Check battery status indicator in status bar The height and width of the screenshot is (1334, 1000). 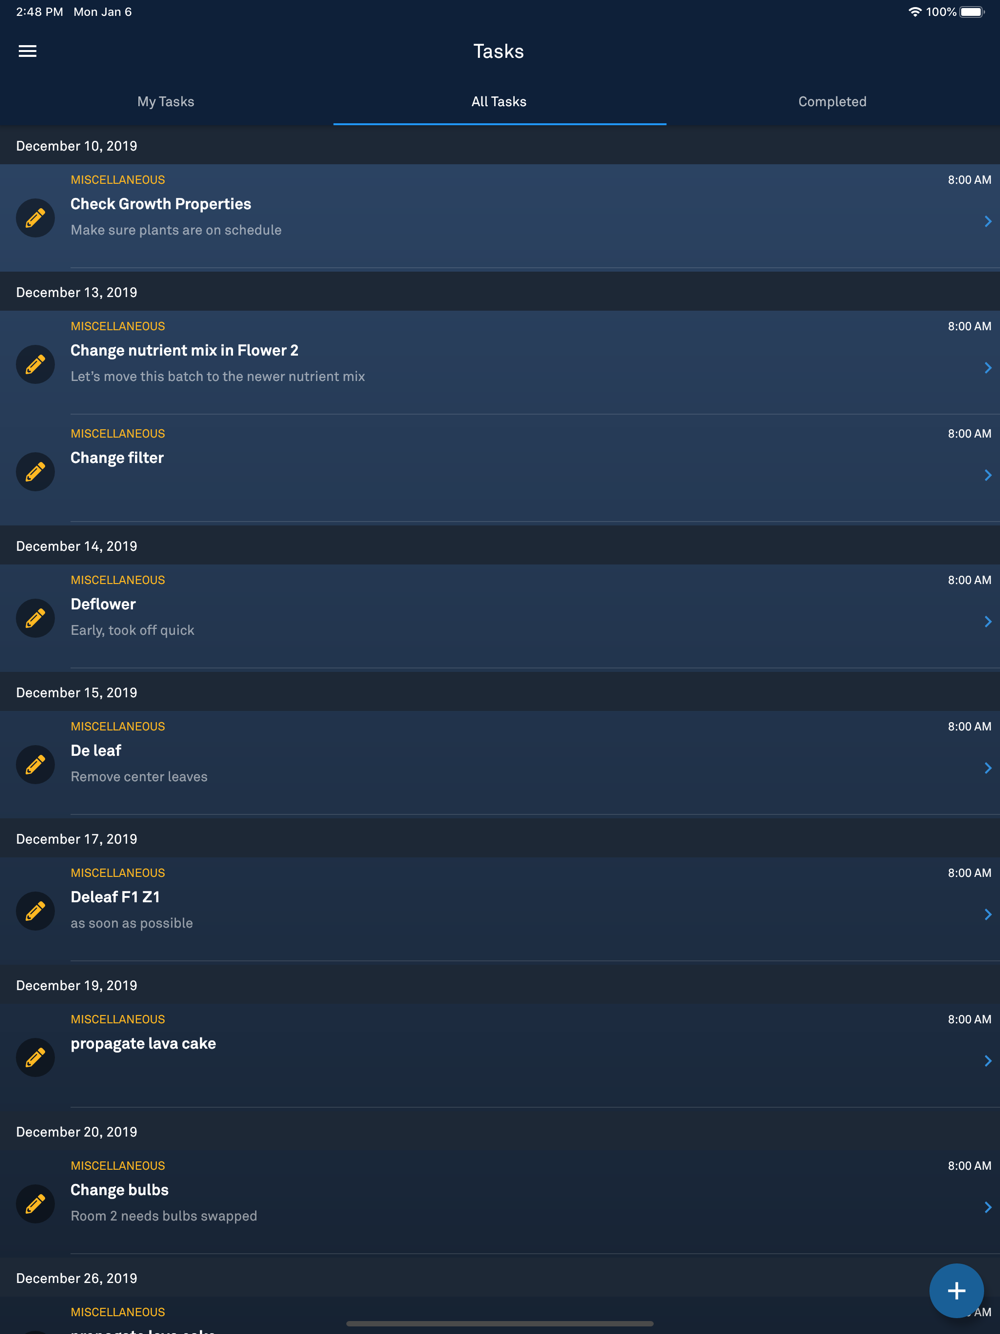click(972, 12)
